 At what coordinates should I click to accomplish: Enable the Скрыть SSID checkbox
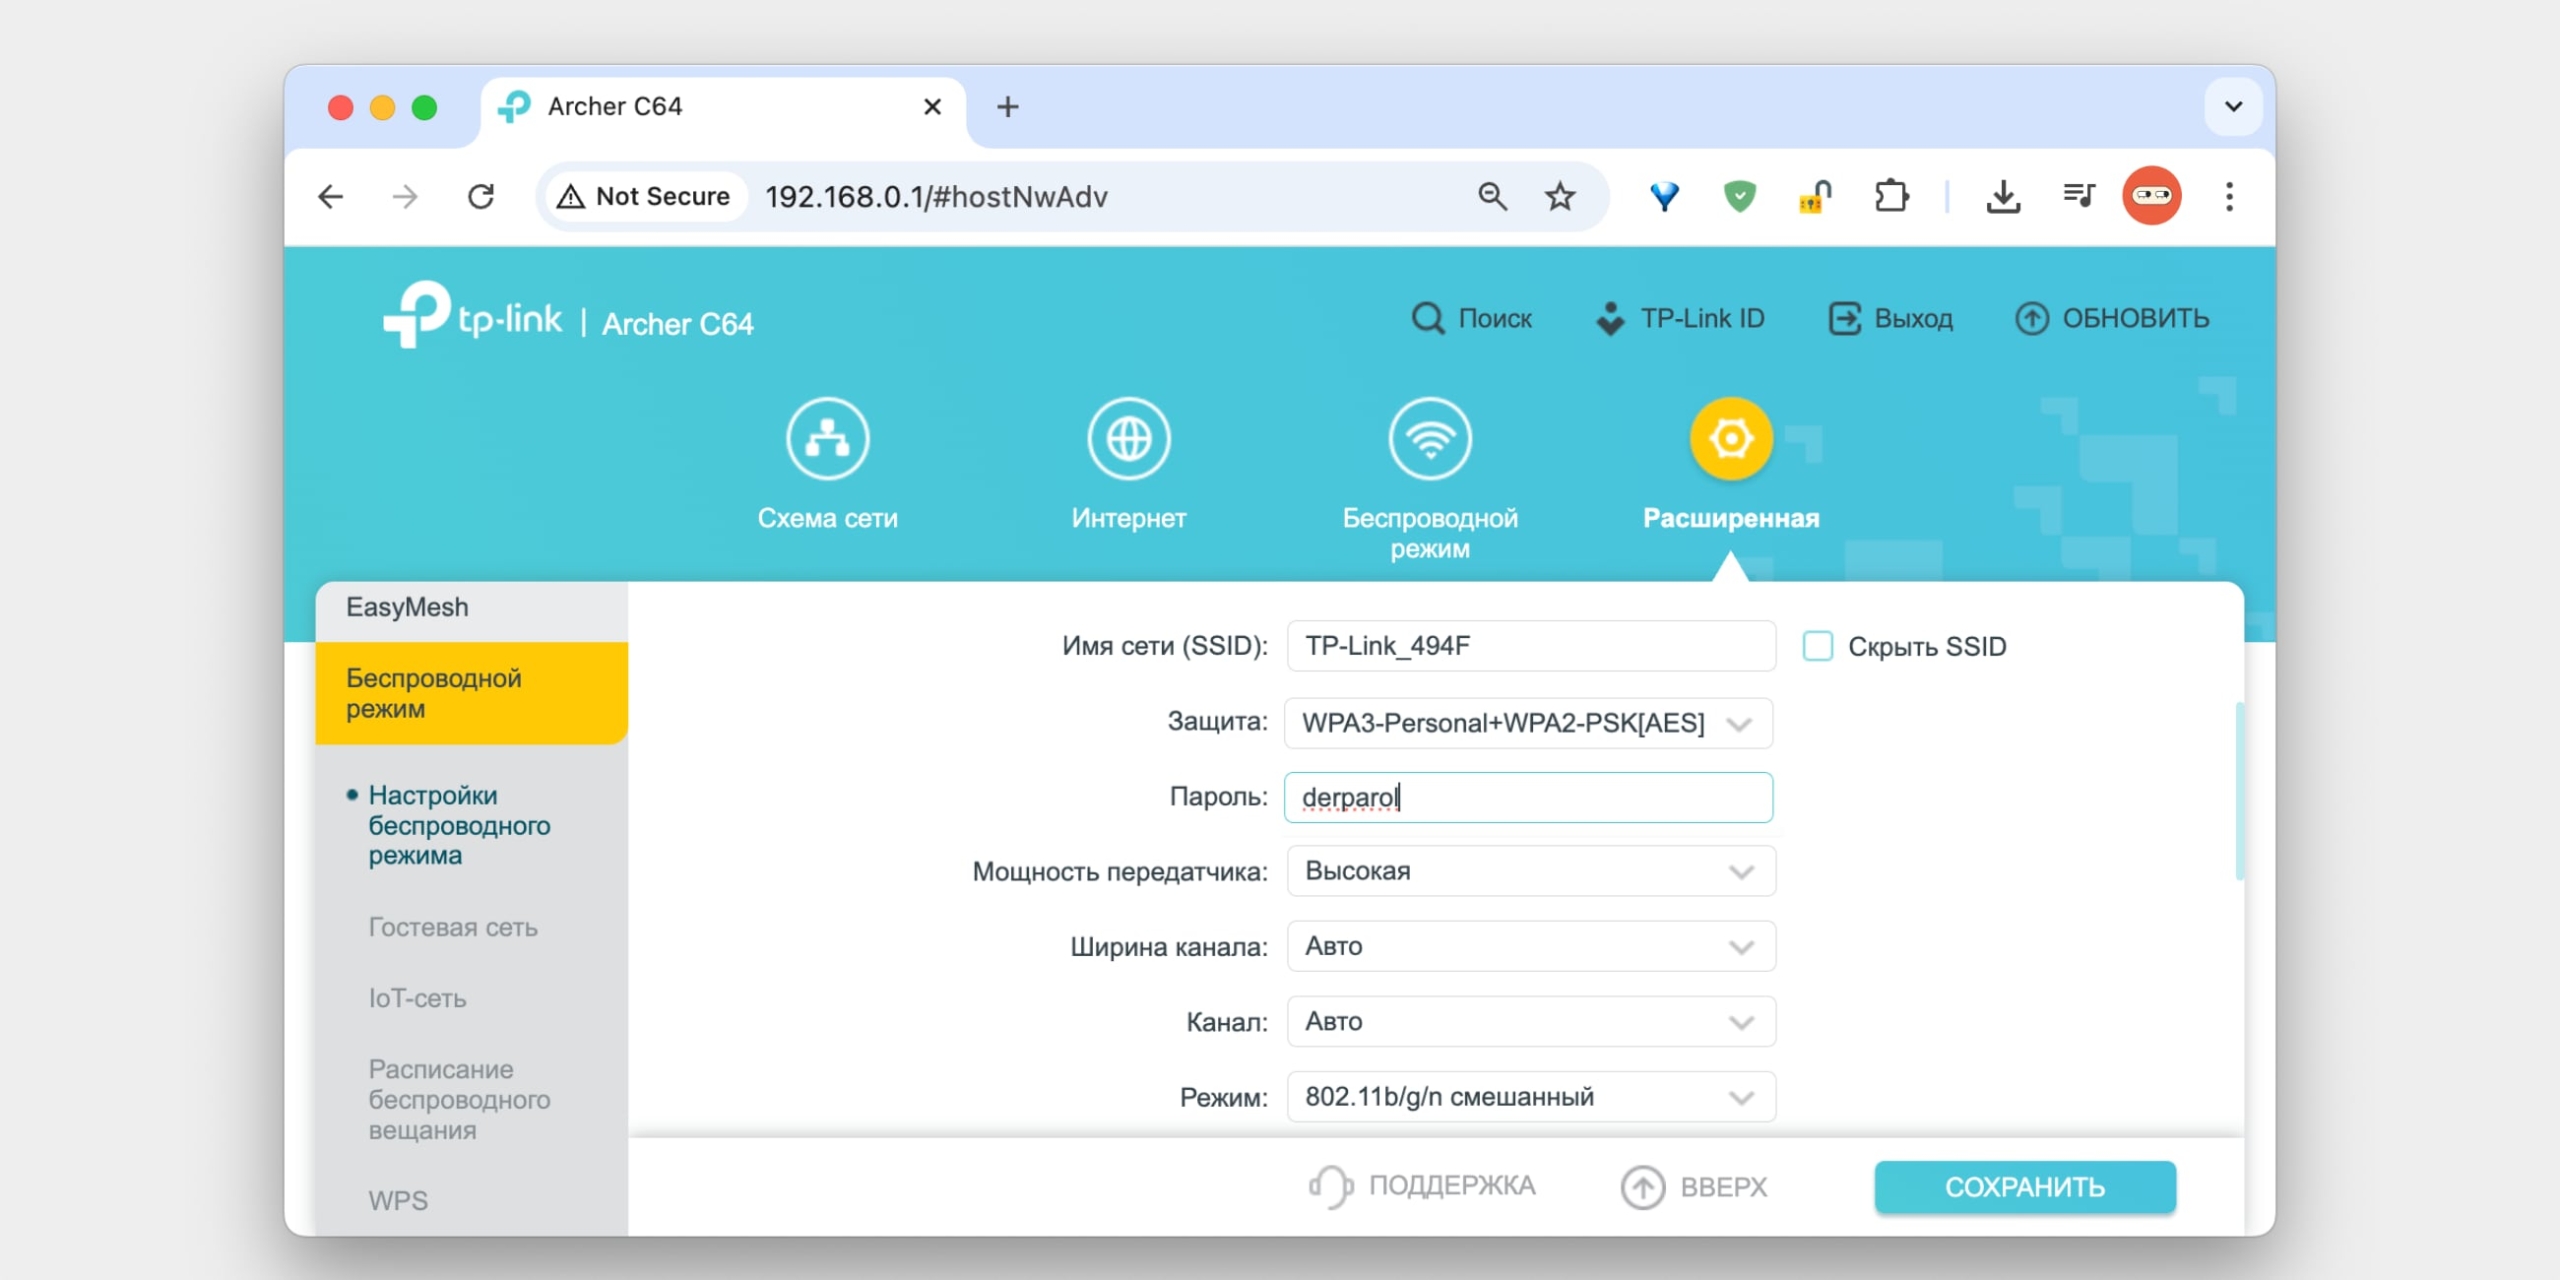[x=1817, y=646]
